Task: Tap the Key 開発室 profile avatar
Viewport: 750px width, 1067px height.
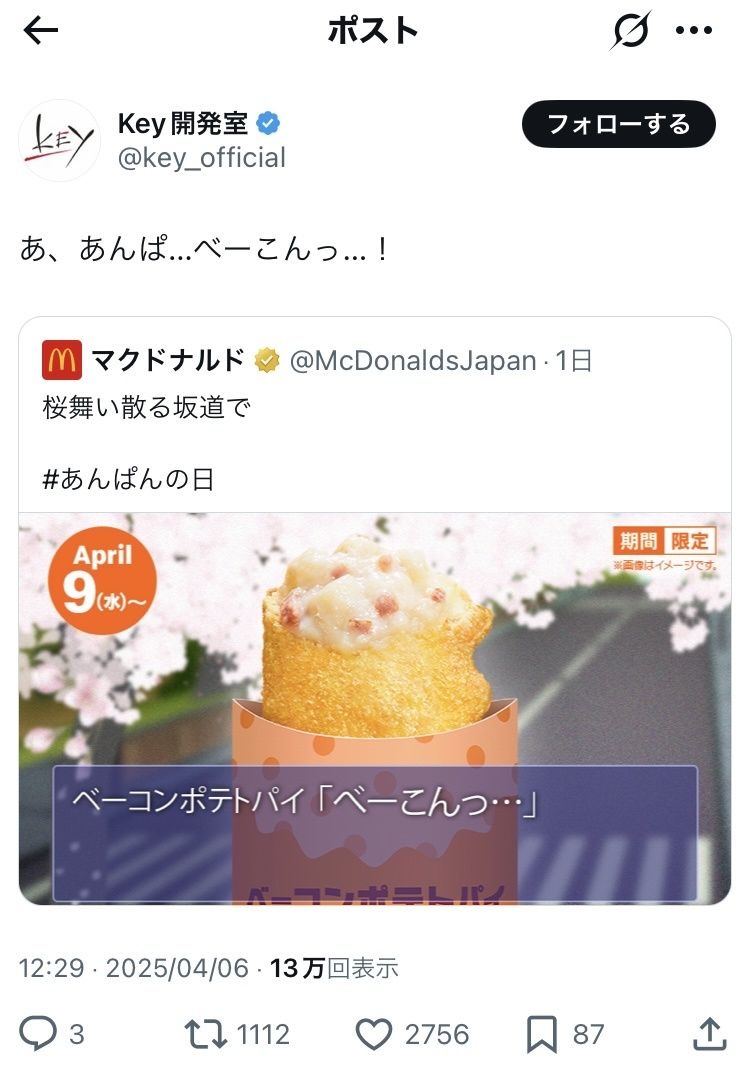Action: coord(59,140)
